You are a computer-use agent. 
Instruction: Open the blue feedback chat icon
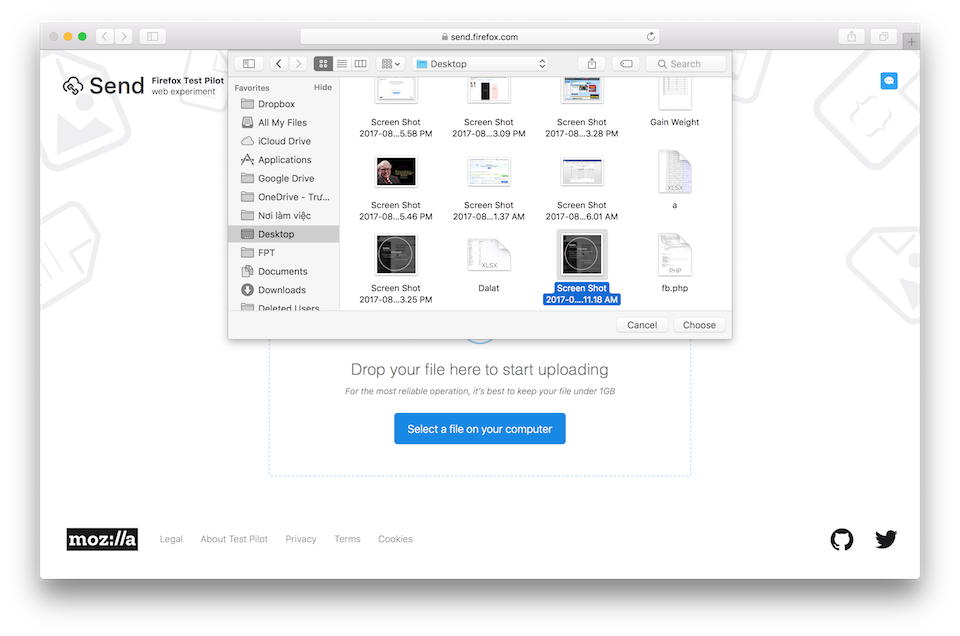coord(889,81)
